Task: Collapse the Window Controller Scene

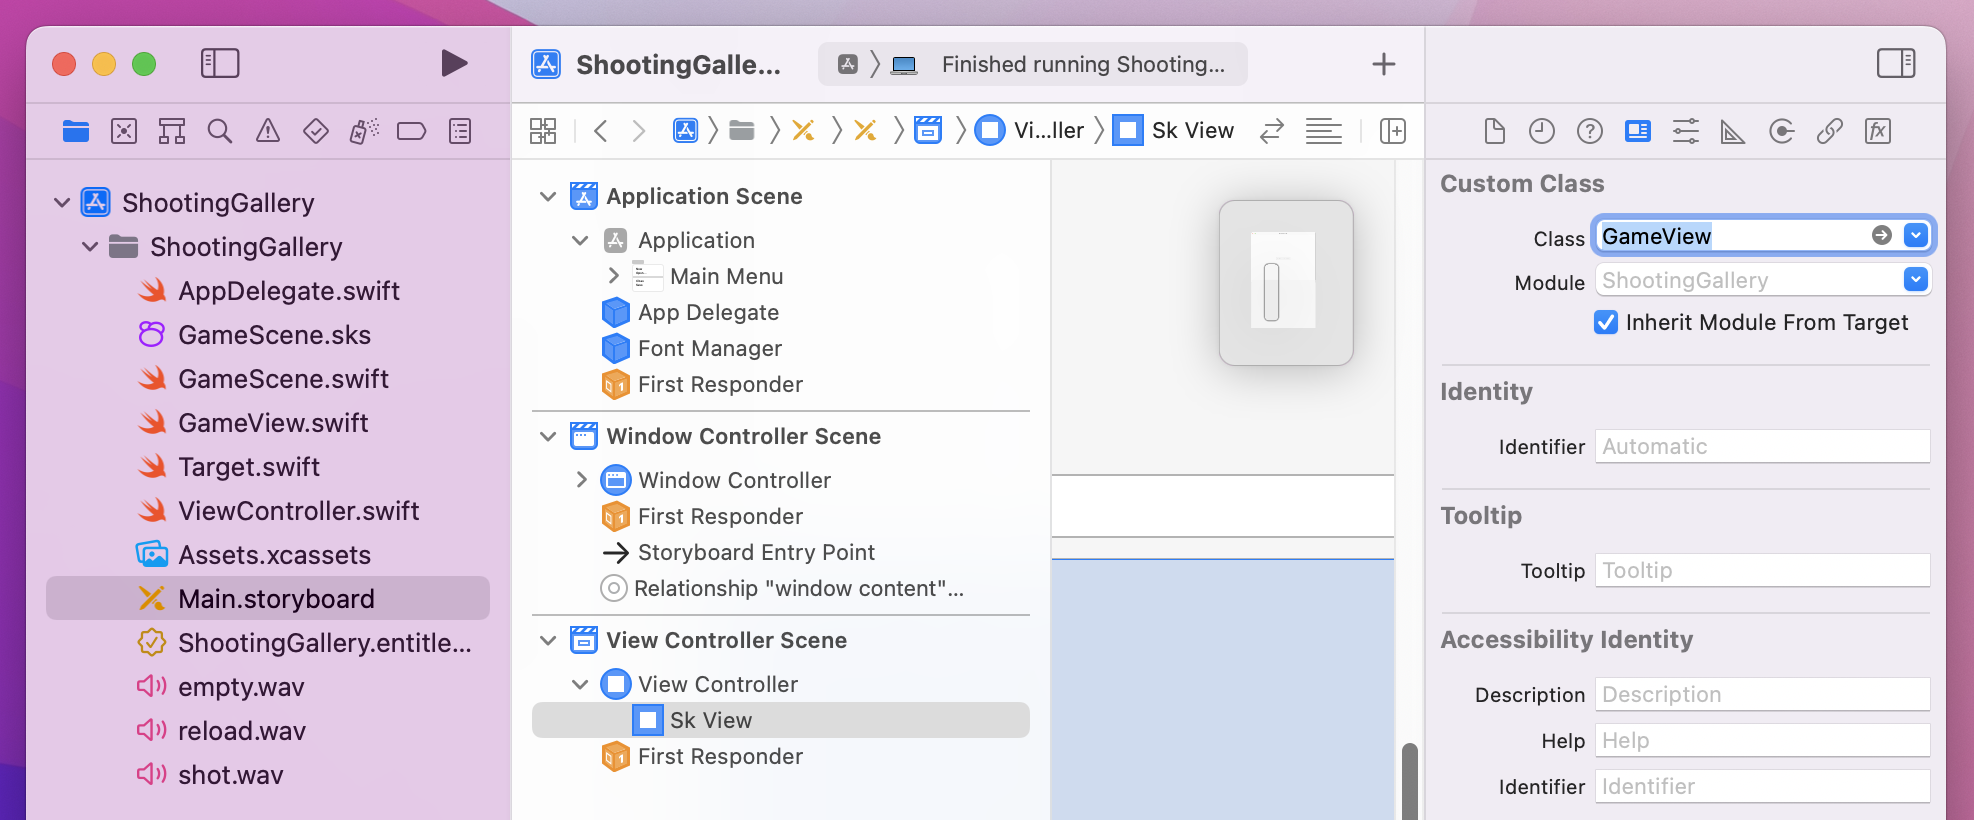Action: 548,436
